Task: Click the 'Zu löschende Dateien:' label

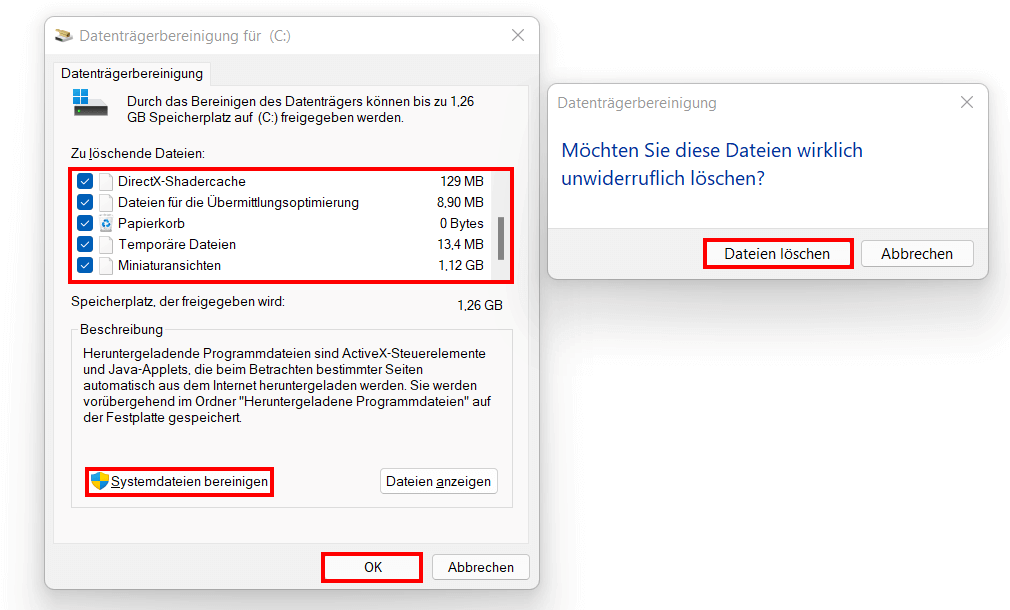Action: [x=138, y=154]
